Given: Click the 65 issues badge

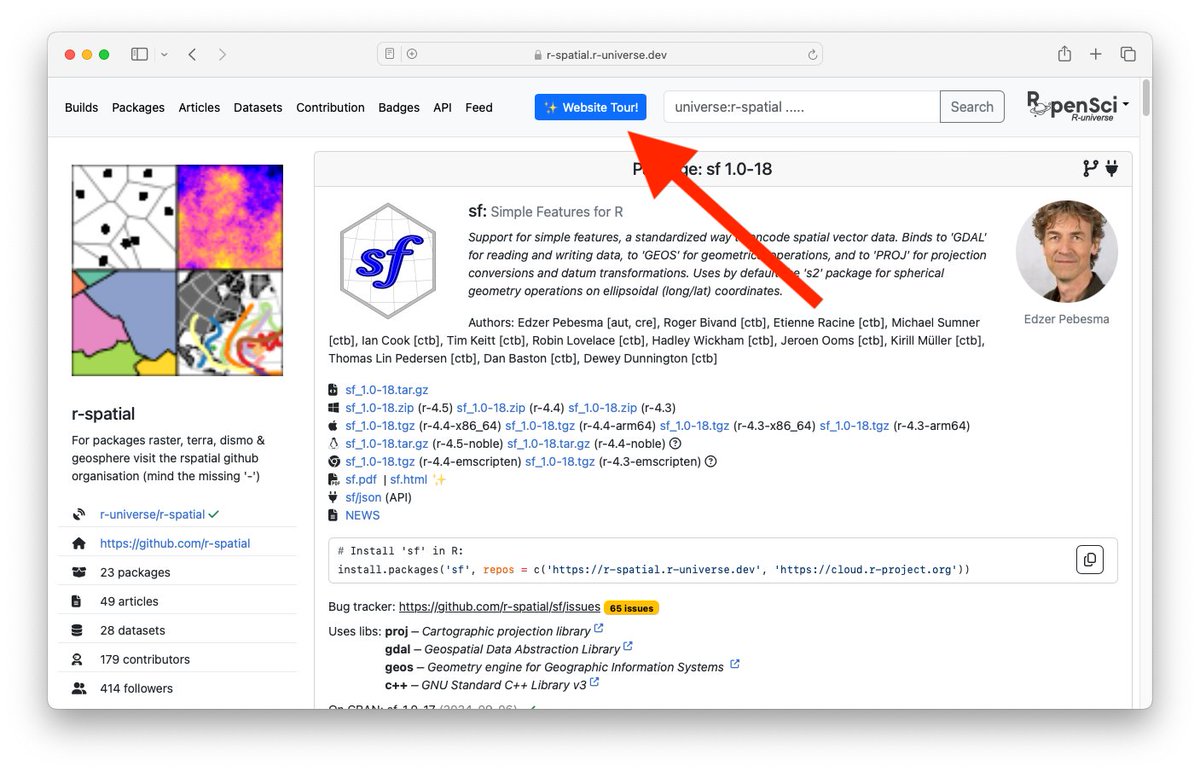Looking at the screenshot, I should click(631, 607).
